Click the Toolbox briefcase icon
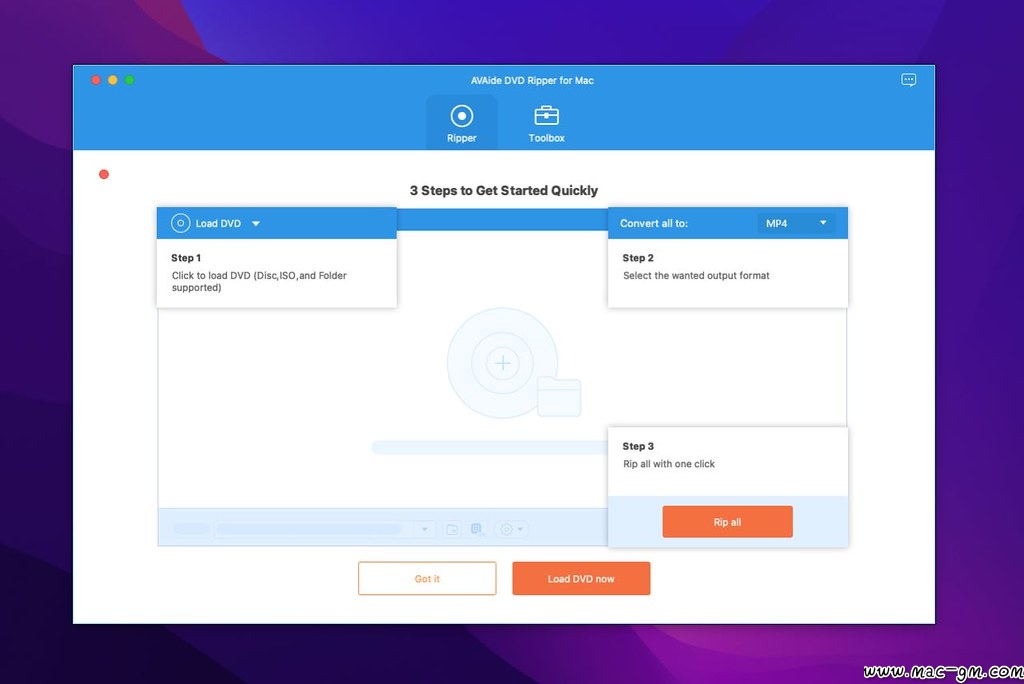This screenshot has height=684, width=1024. pyautogui.click(x=547, y=116)
